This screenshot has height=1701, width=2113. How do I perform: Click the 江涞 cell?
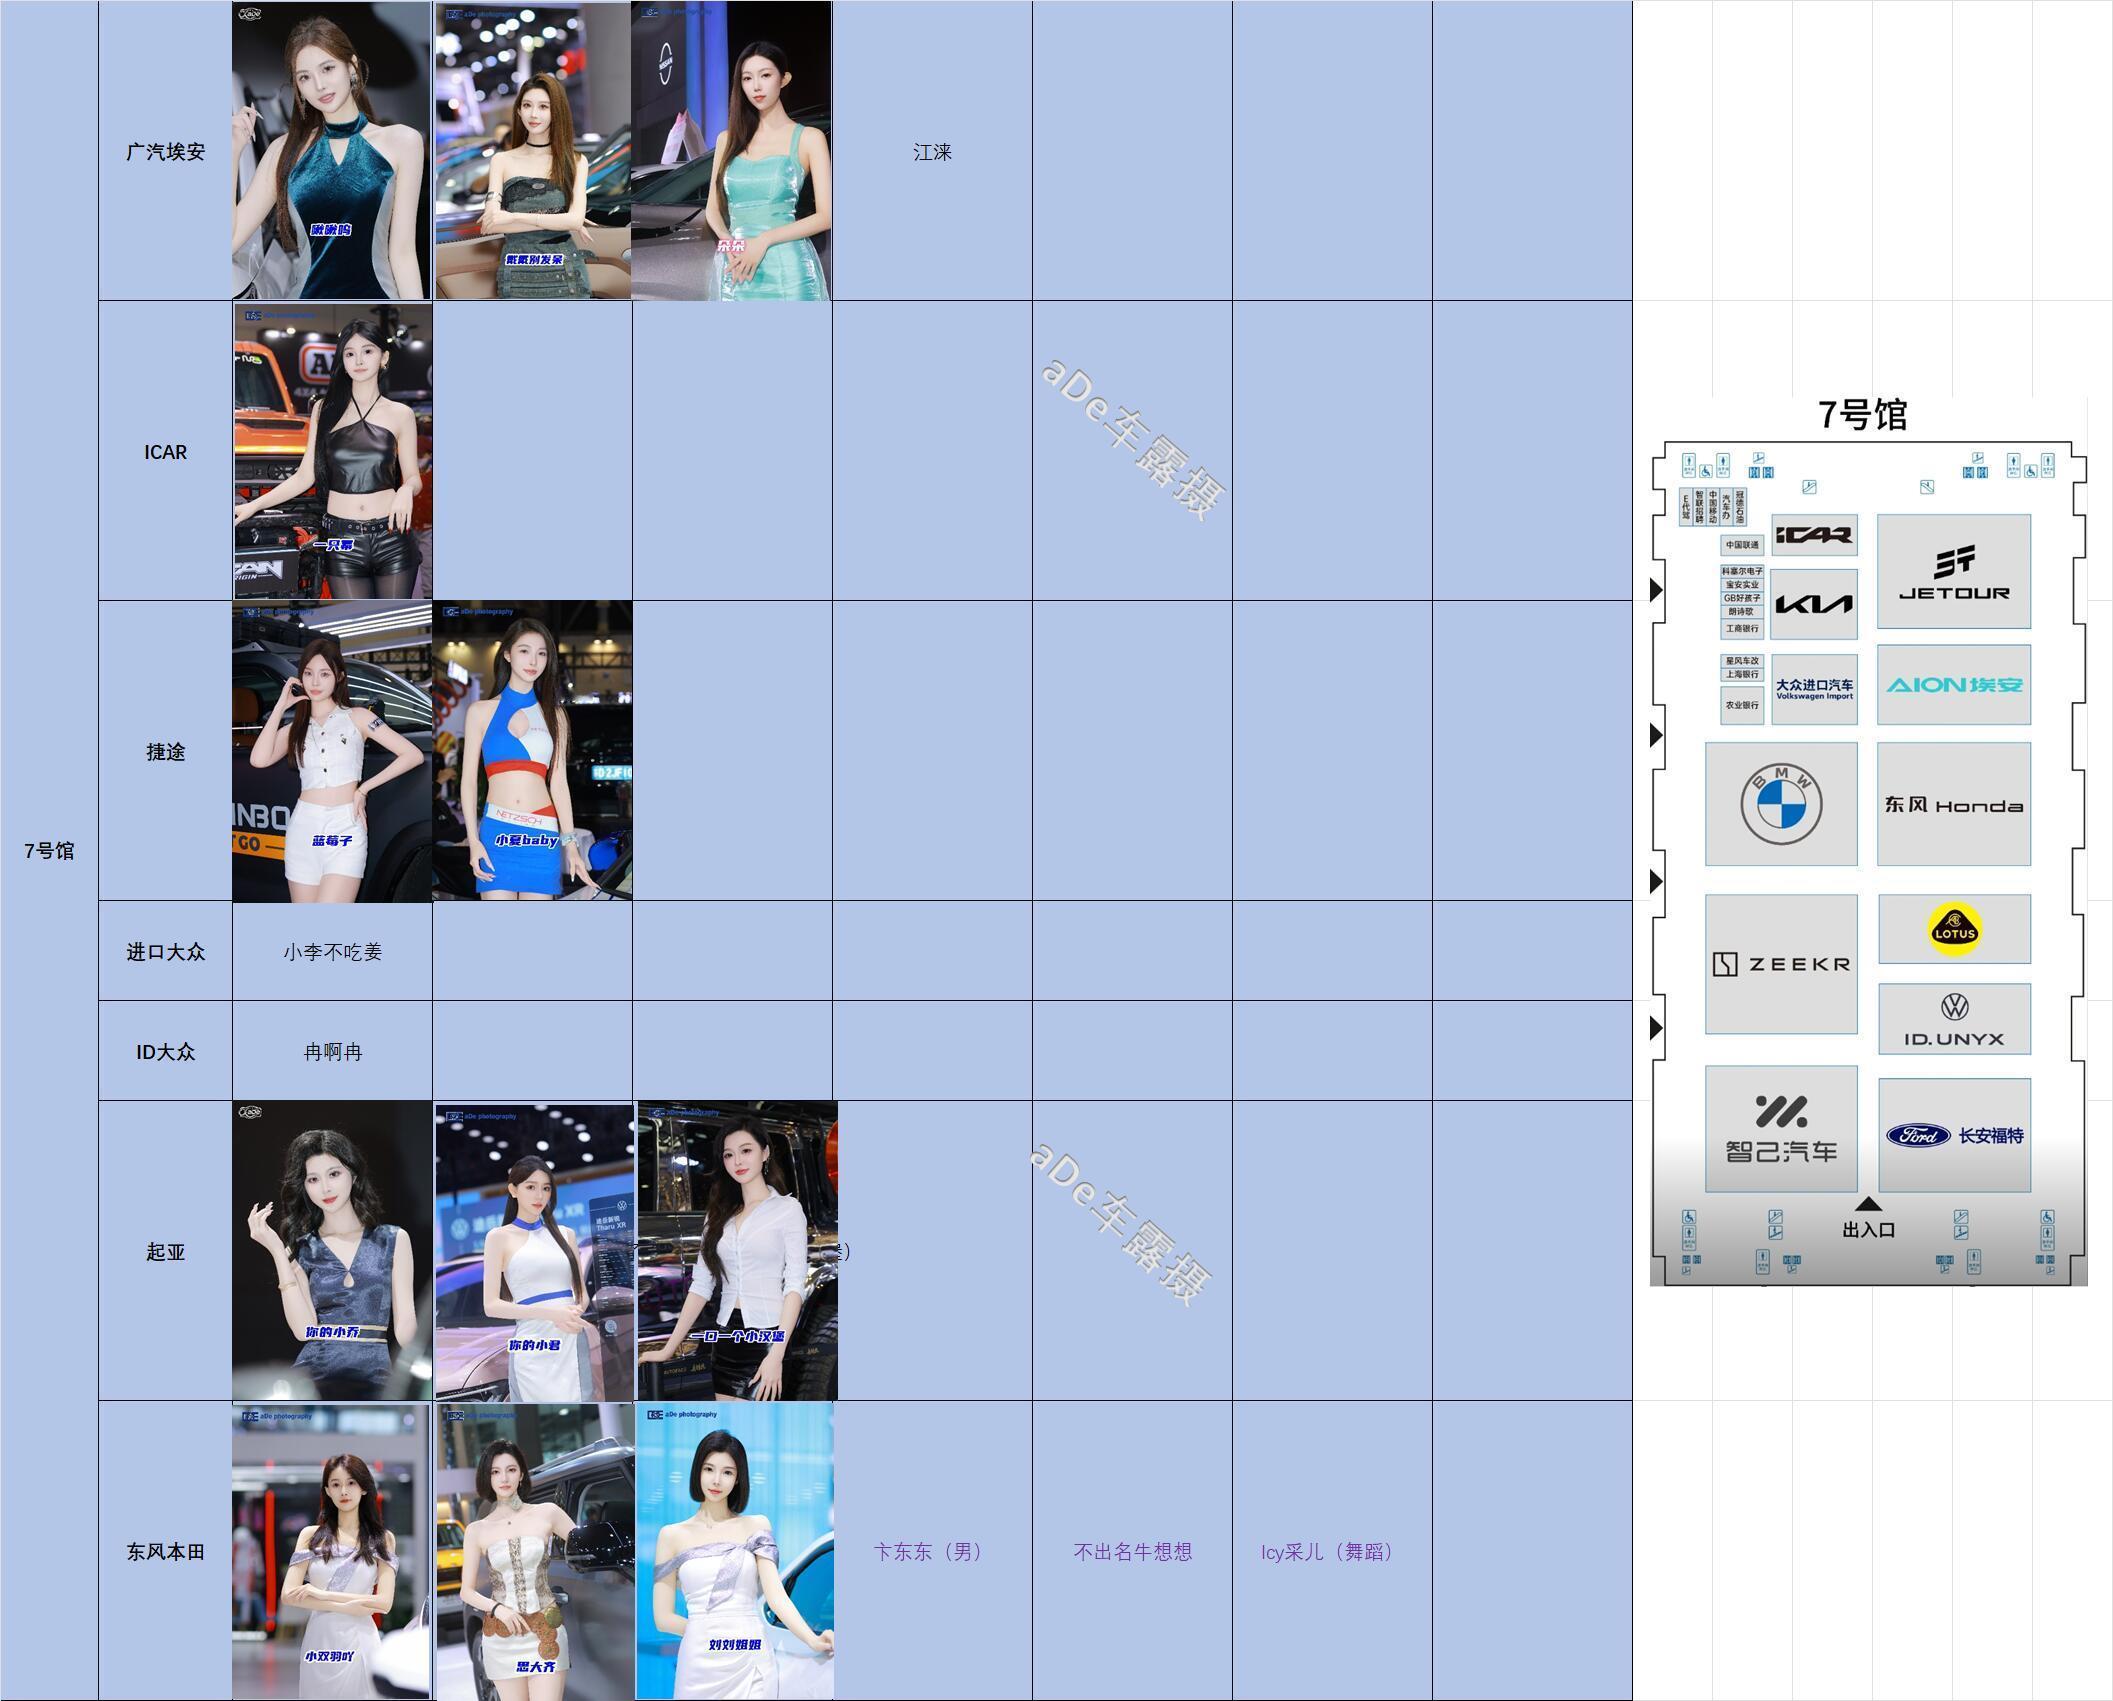click(x=932, y=151)
